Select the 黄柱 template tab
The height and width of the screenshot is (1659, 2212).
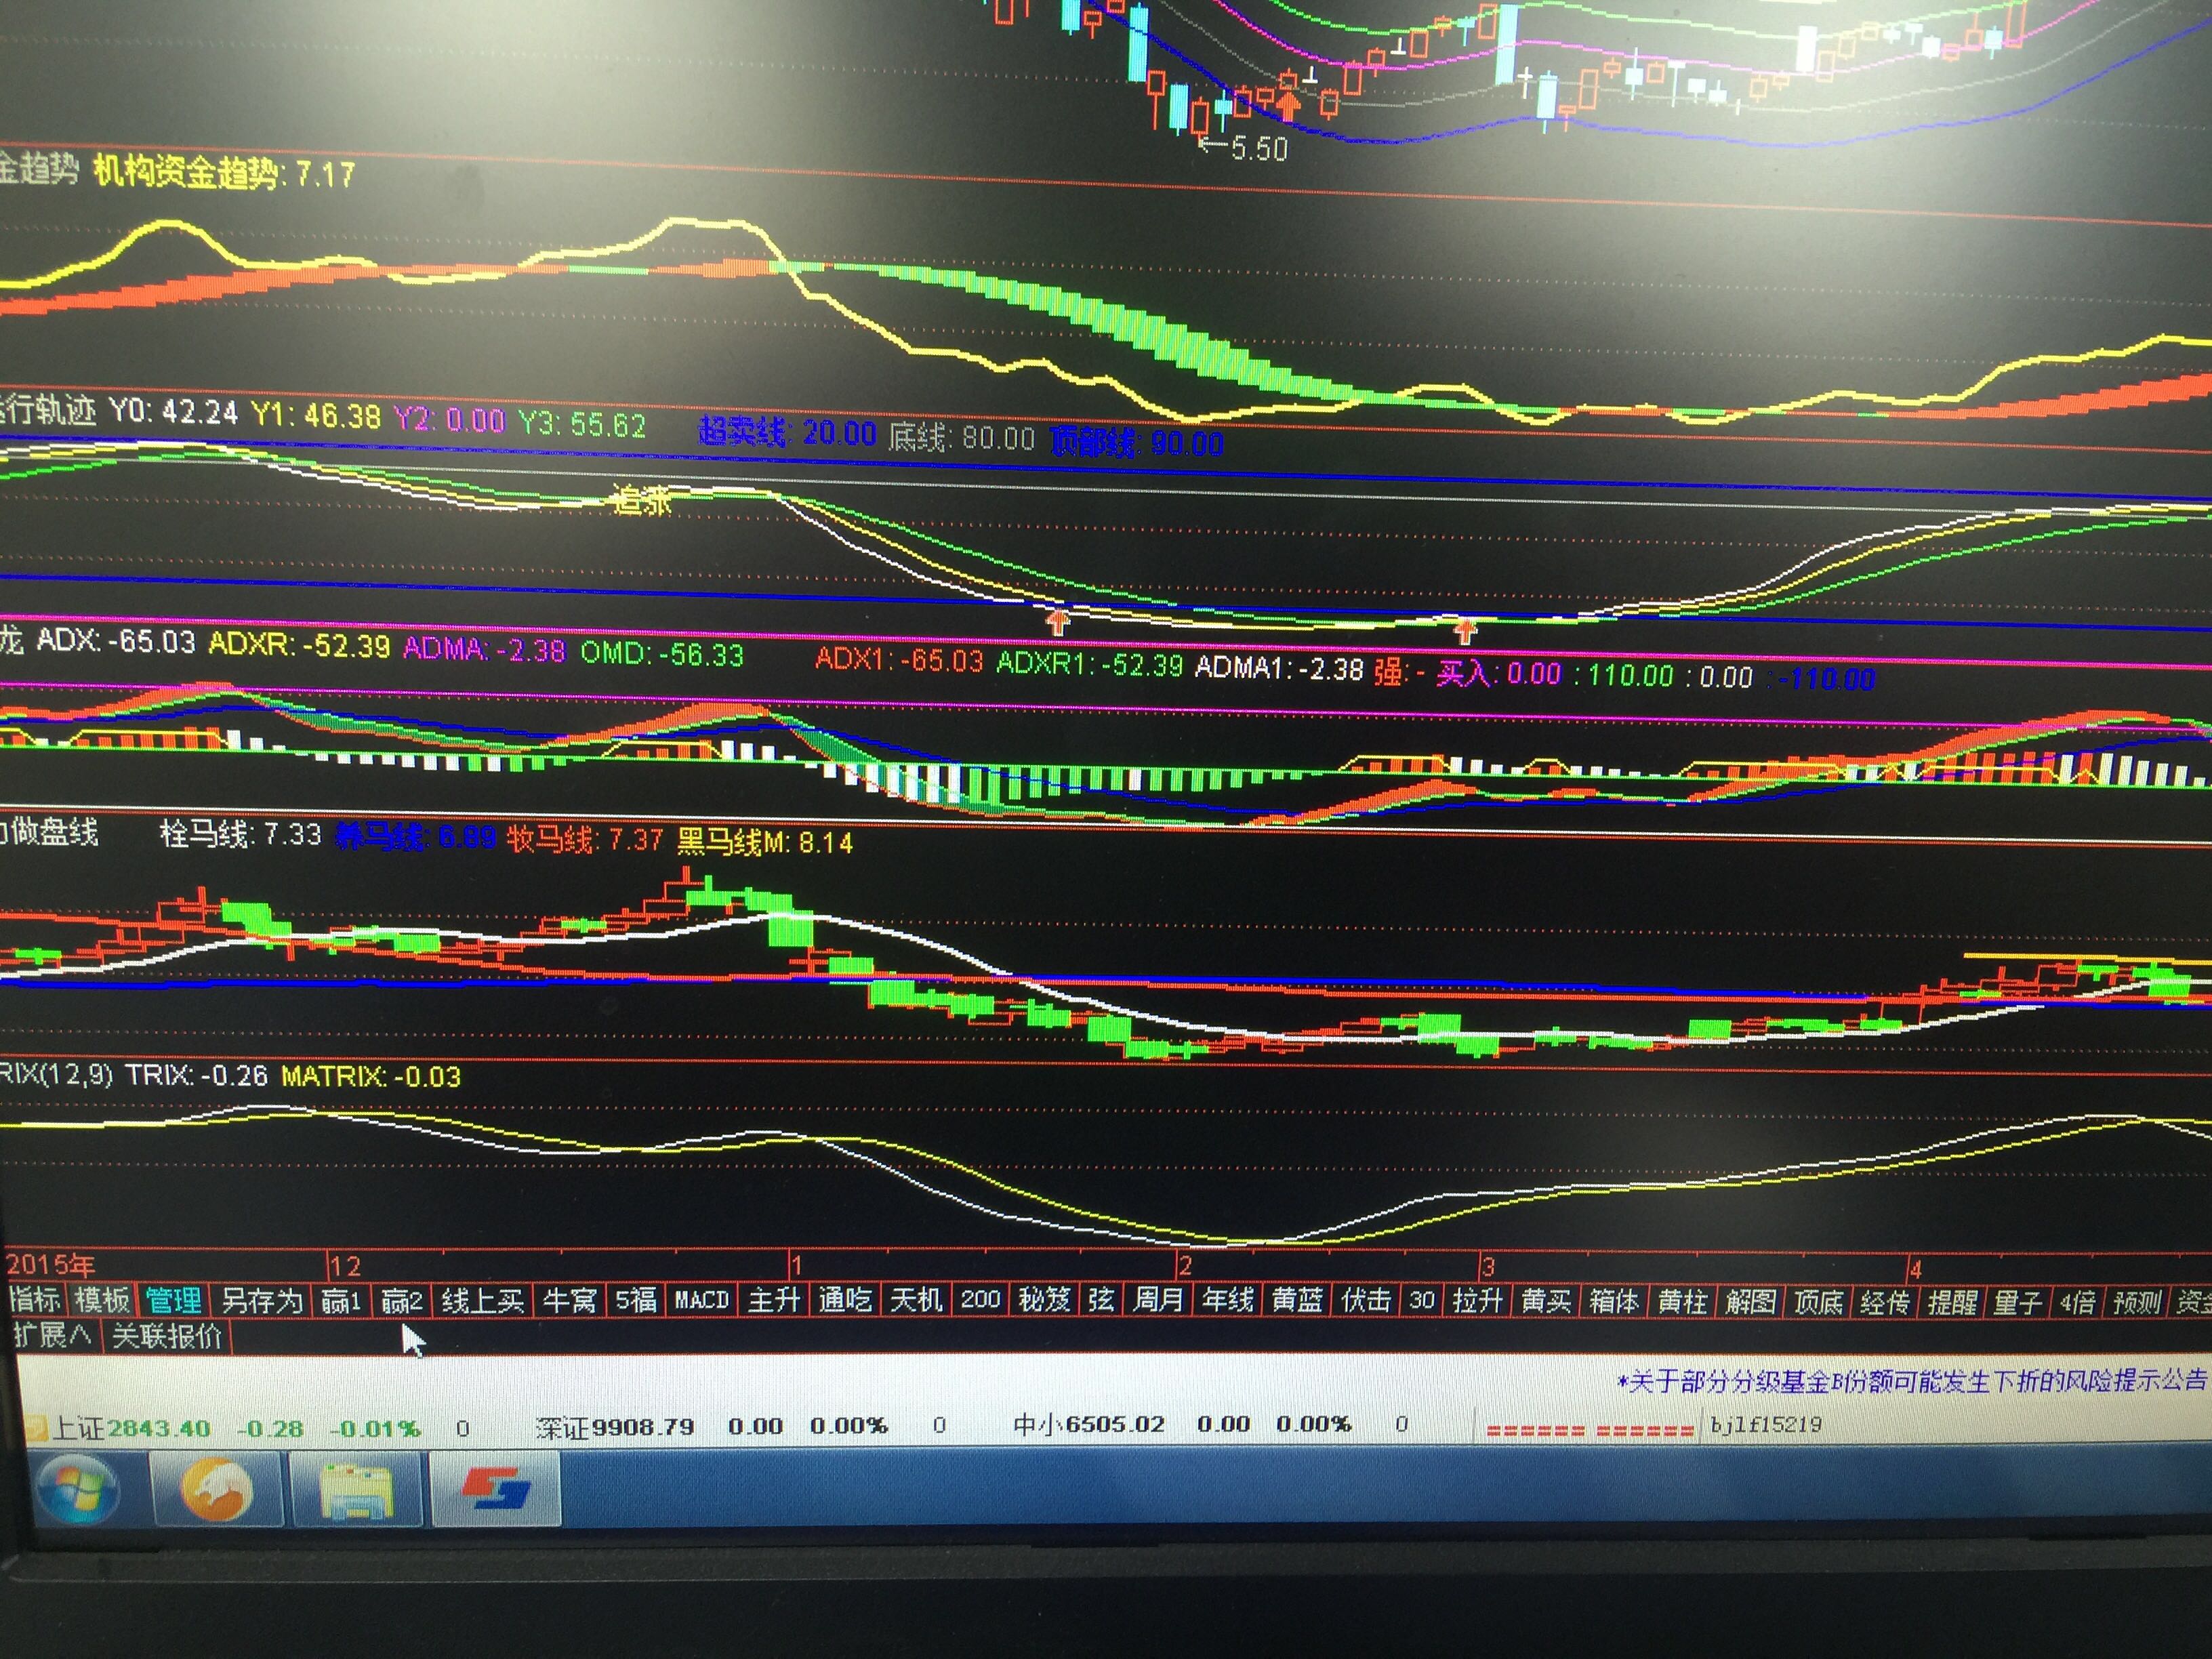coord(1682,1301)
